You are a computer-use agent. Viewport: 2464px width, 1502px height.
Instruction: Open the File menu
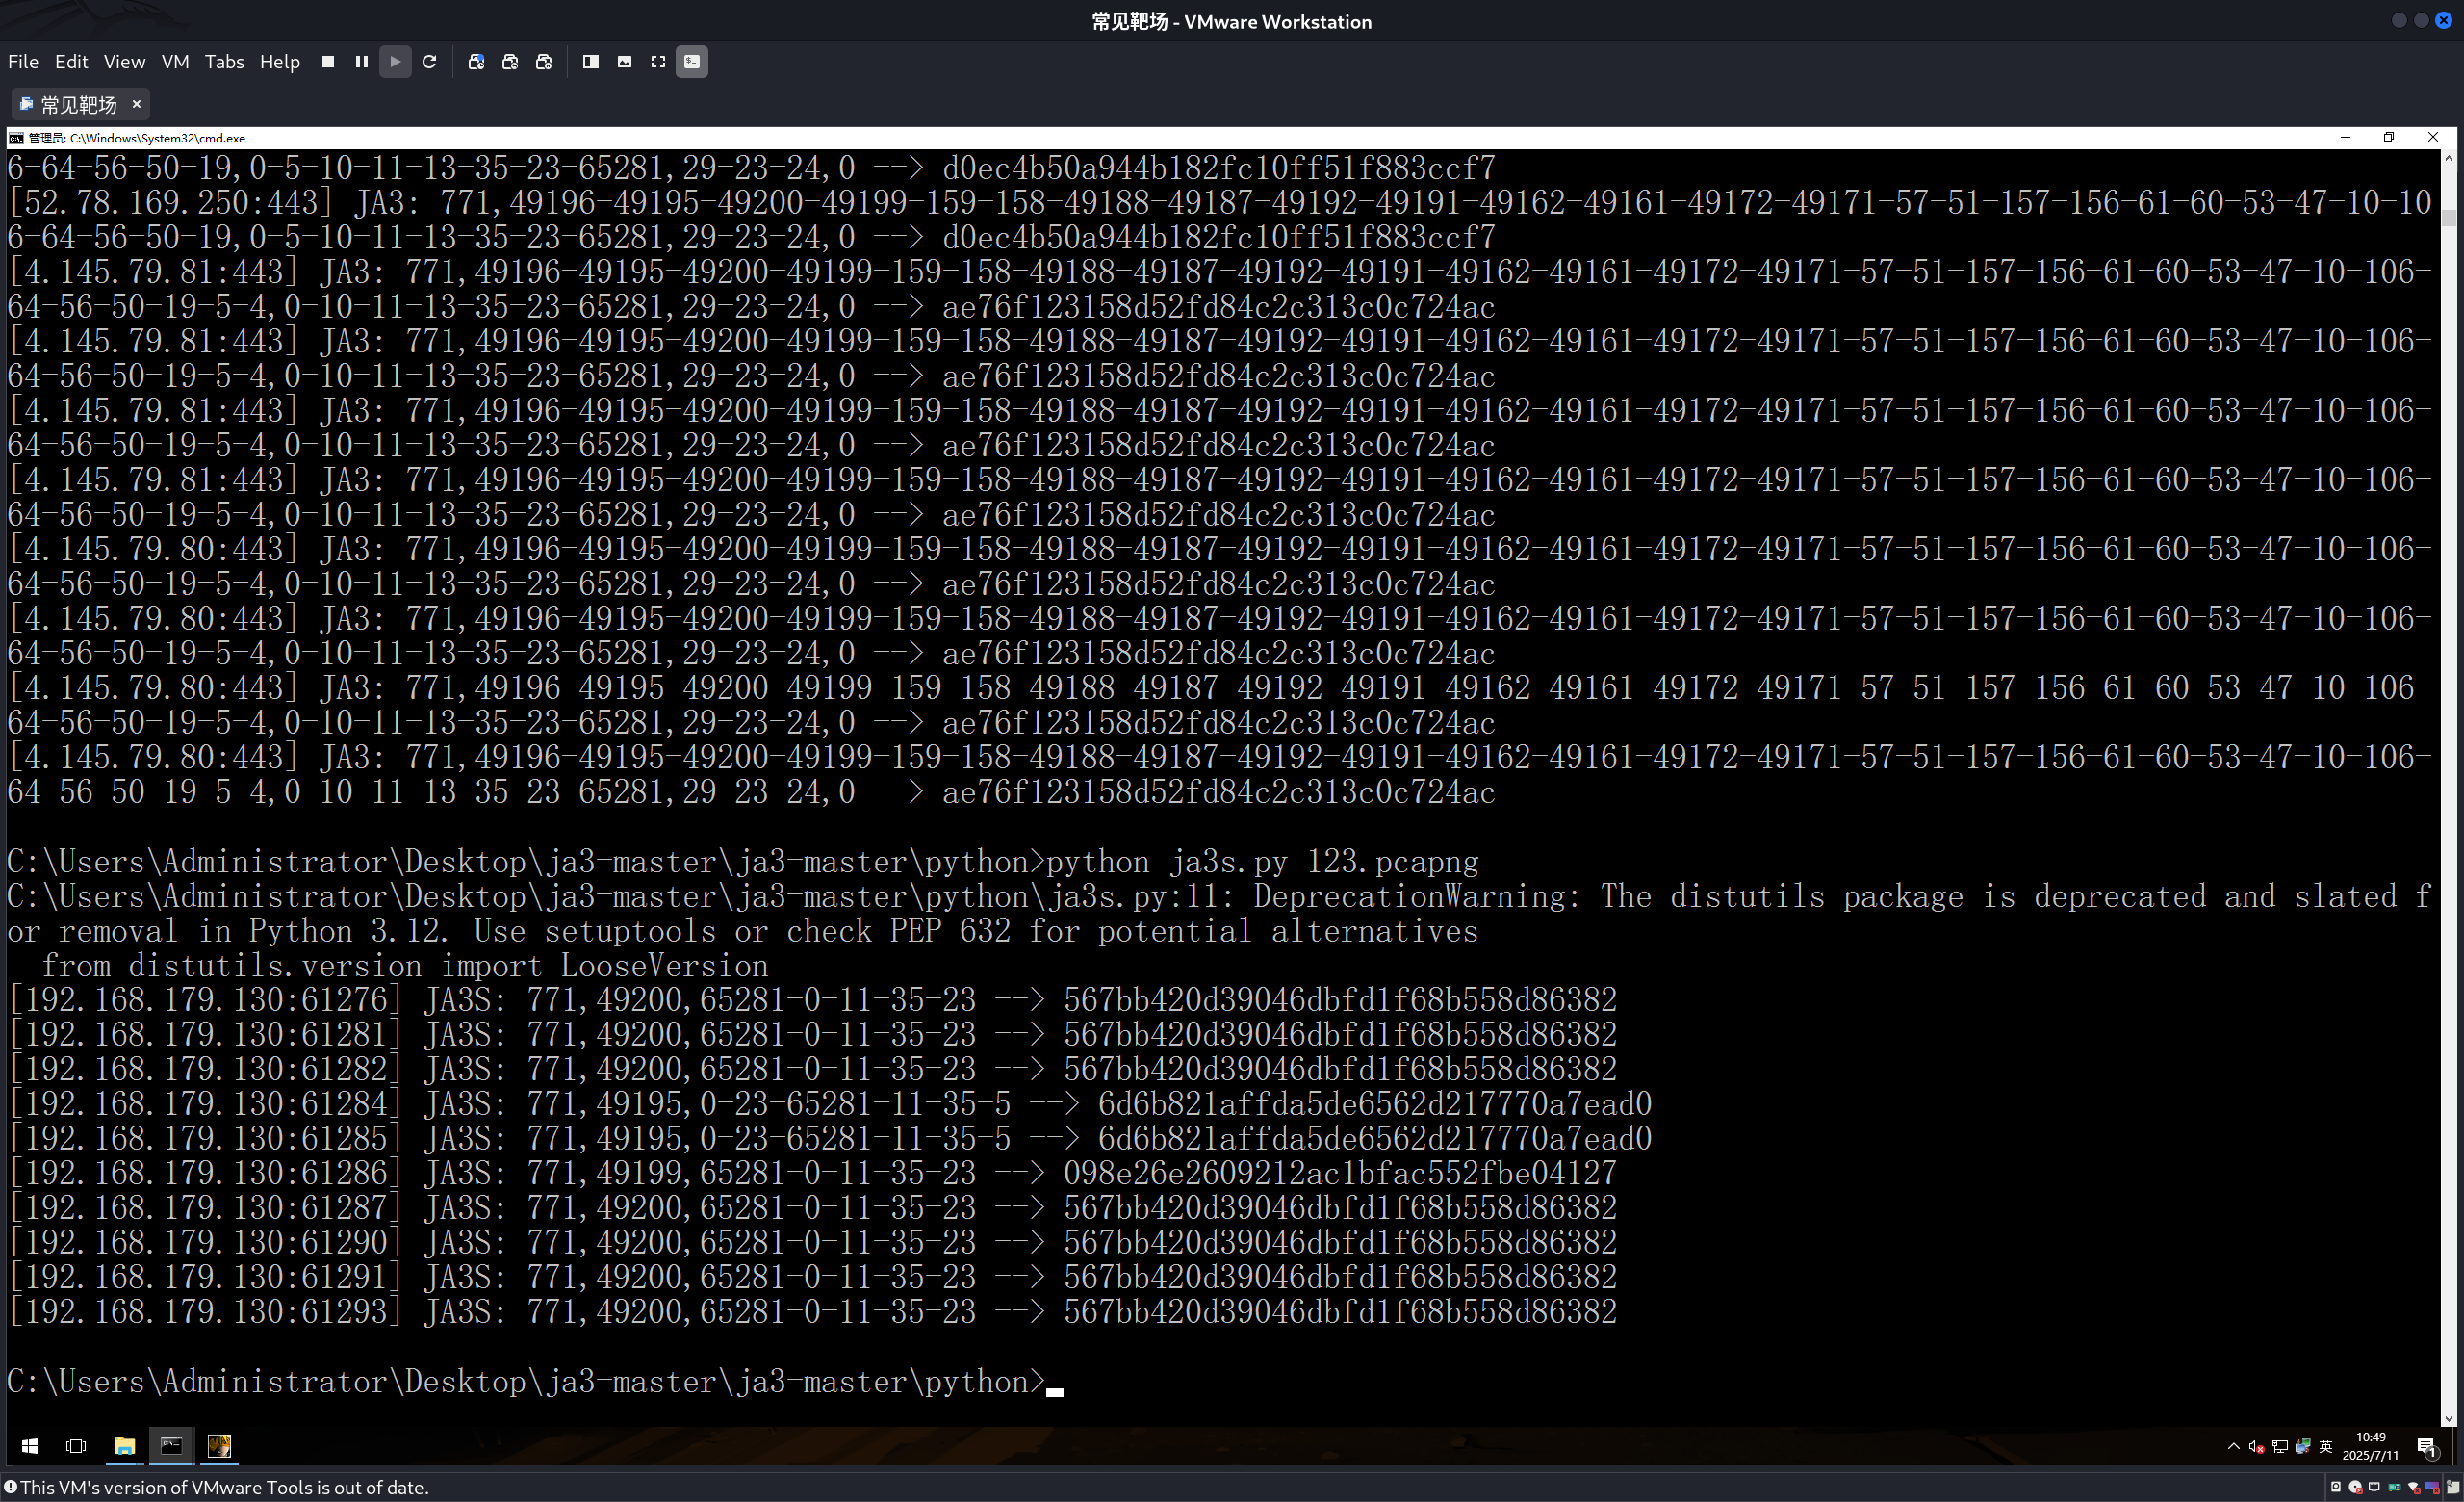23,62
